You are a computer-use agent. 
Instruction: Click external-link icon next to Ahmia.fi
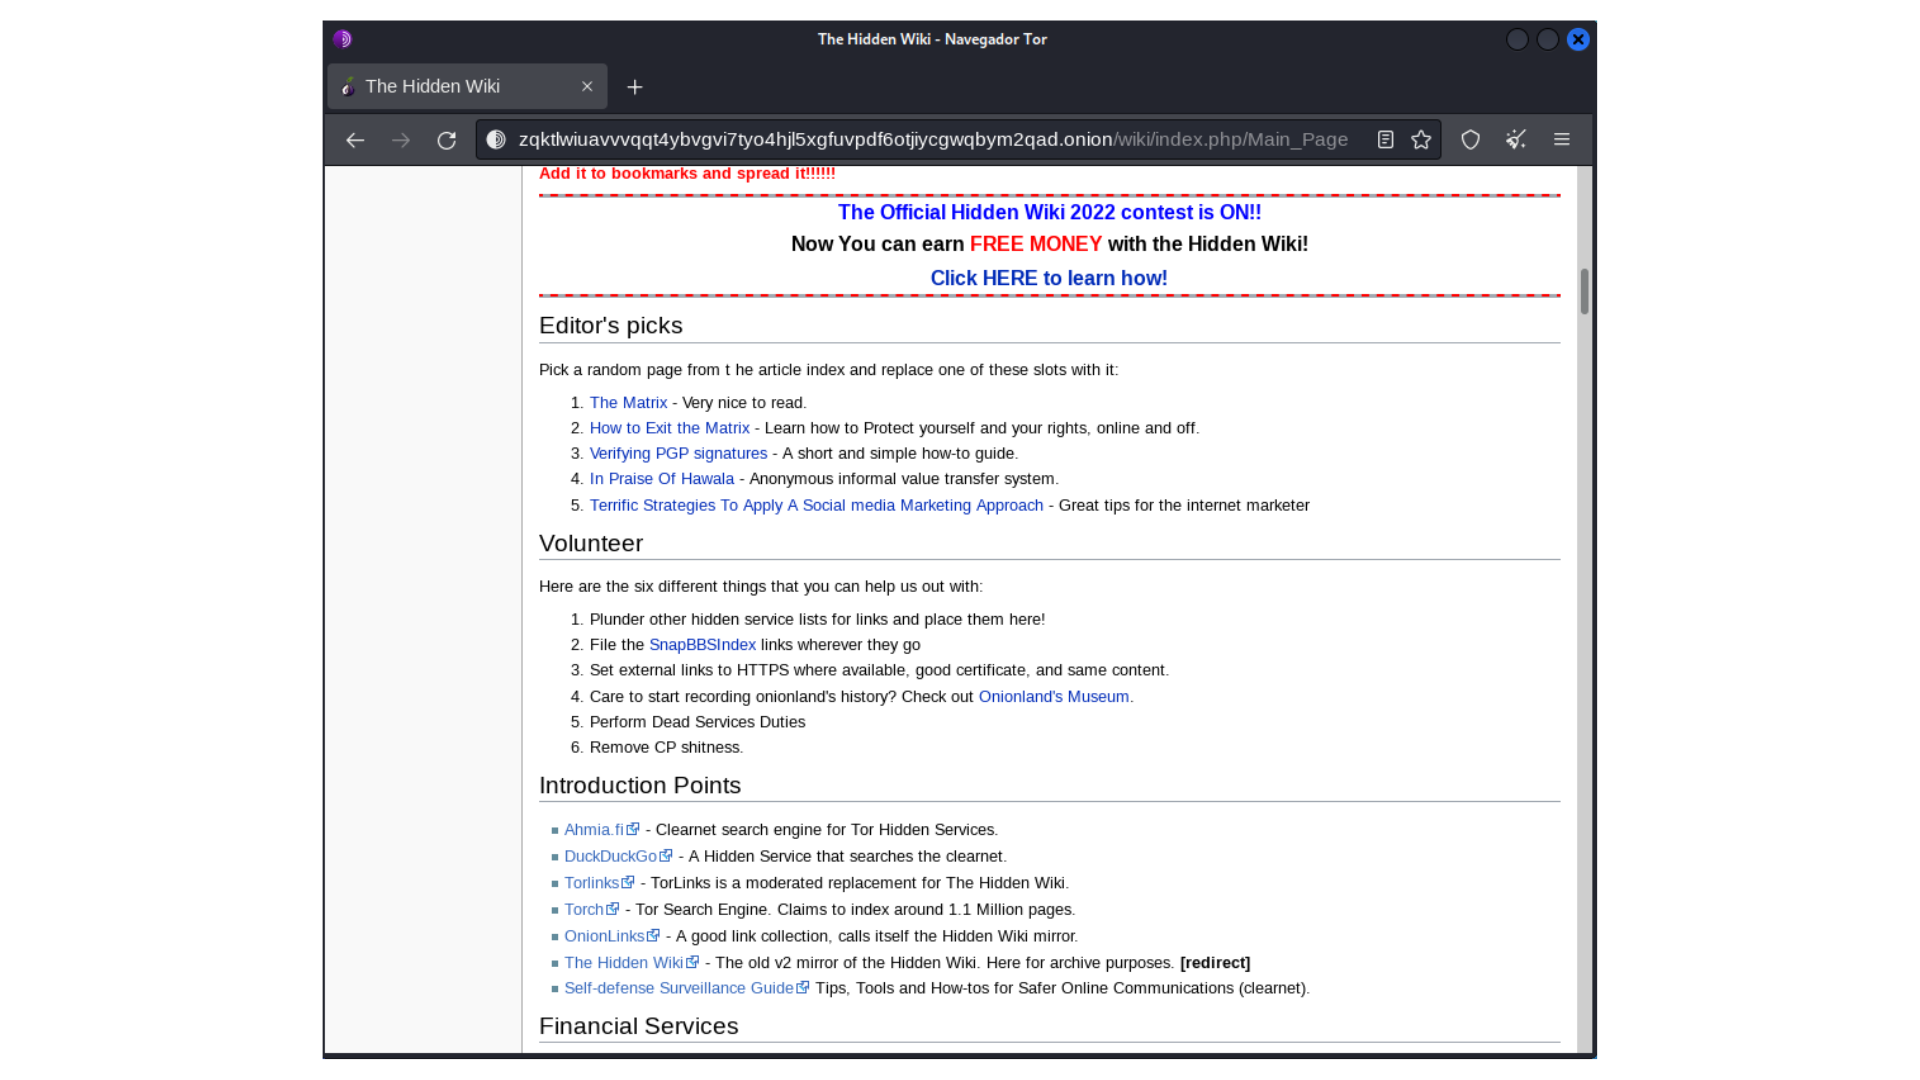click(633, 829)
